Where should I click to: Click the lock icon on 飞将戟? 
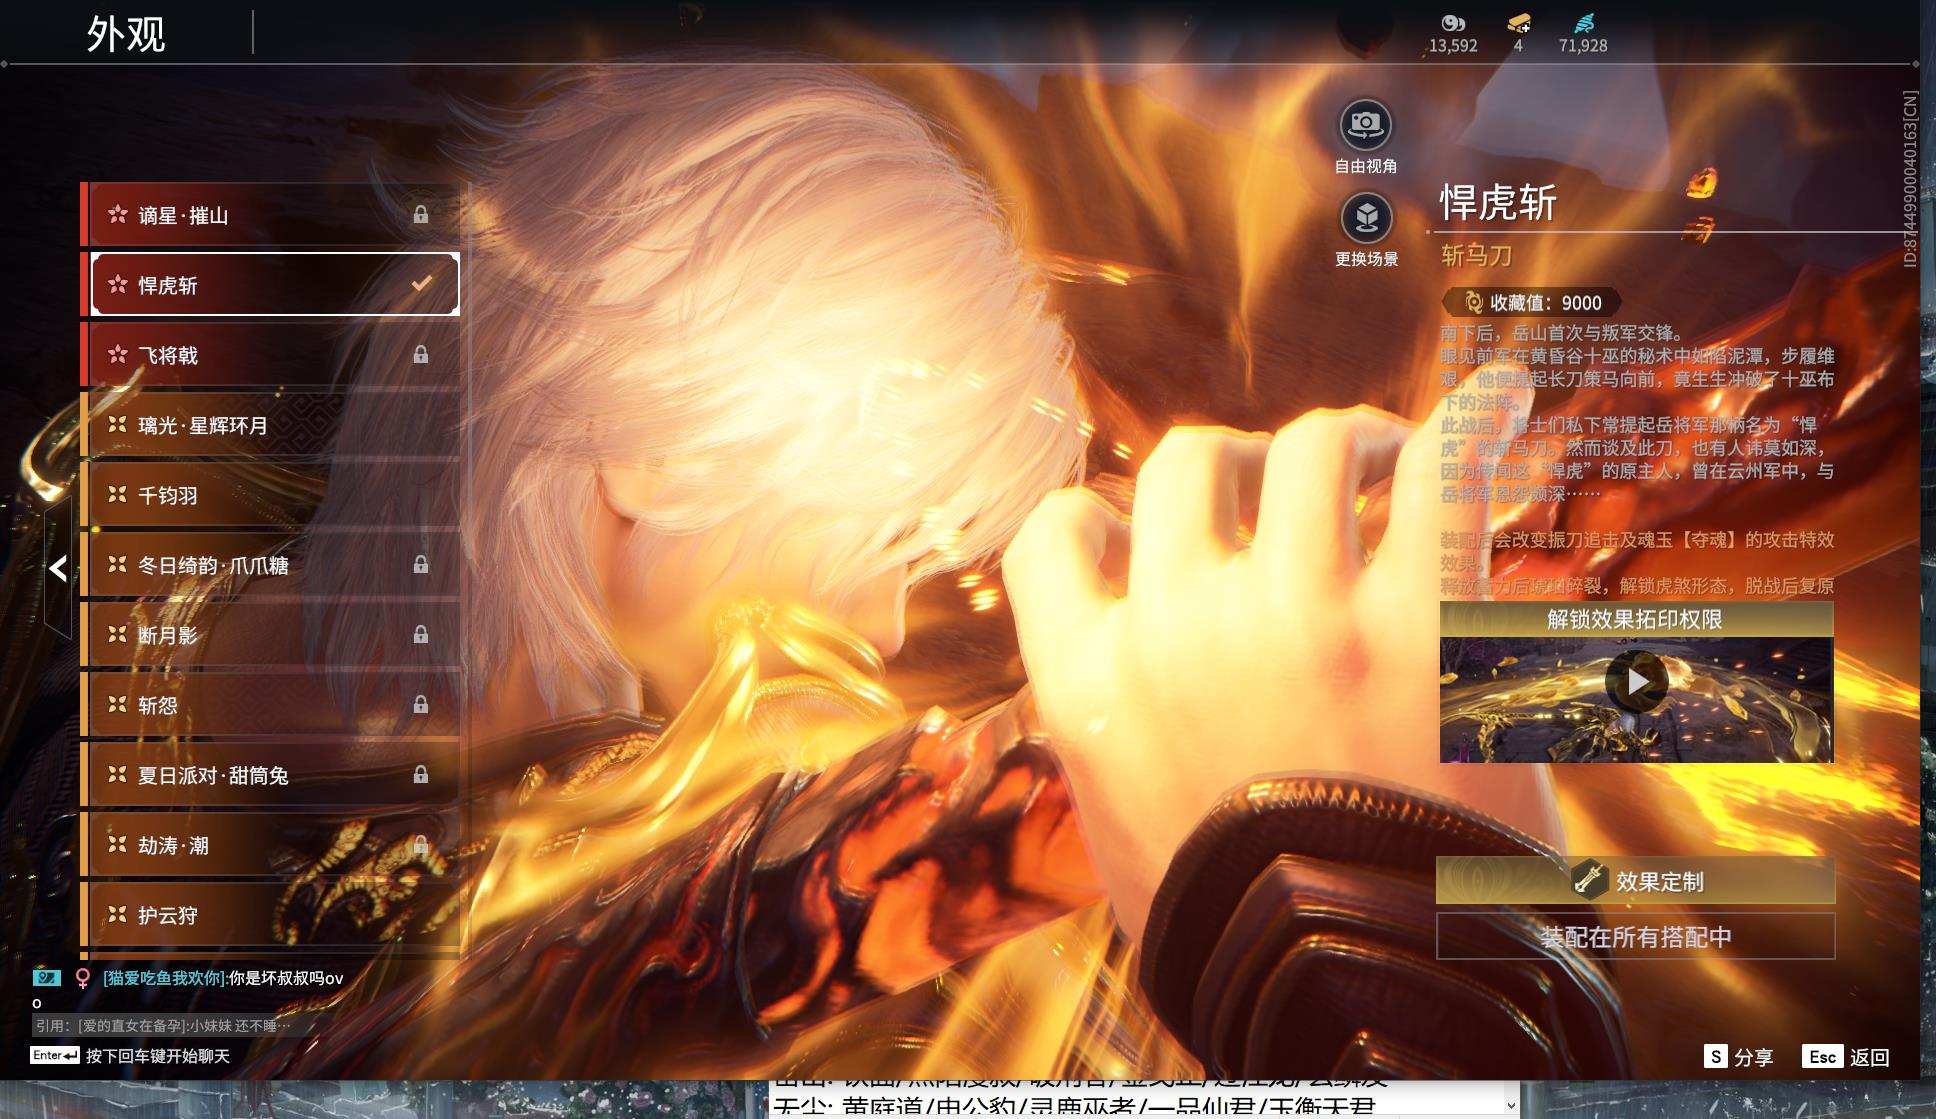point(421,355)
